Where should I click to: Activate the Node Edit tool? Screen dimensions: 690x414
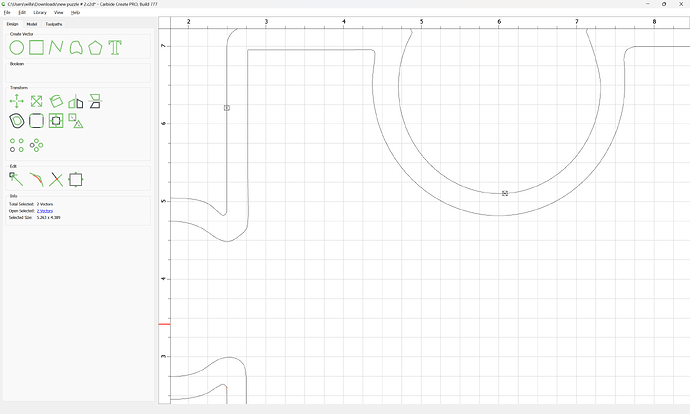17,179
